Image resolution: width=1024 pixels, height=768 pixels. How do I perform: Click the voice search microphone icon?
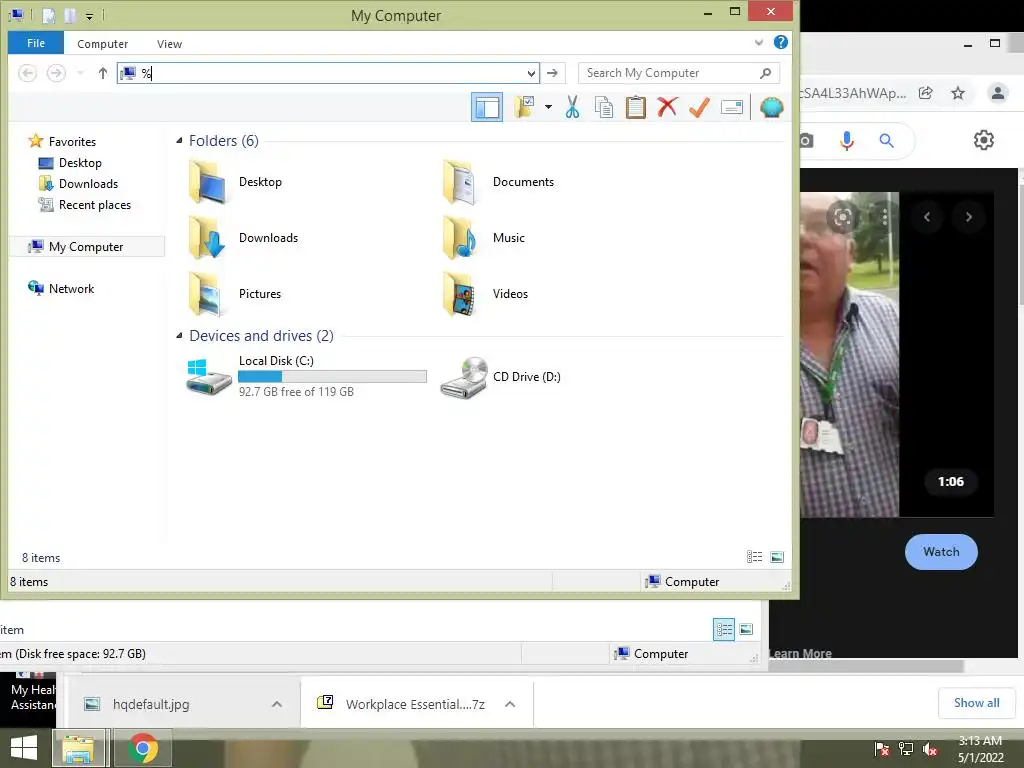847,140
